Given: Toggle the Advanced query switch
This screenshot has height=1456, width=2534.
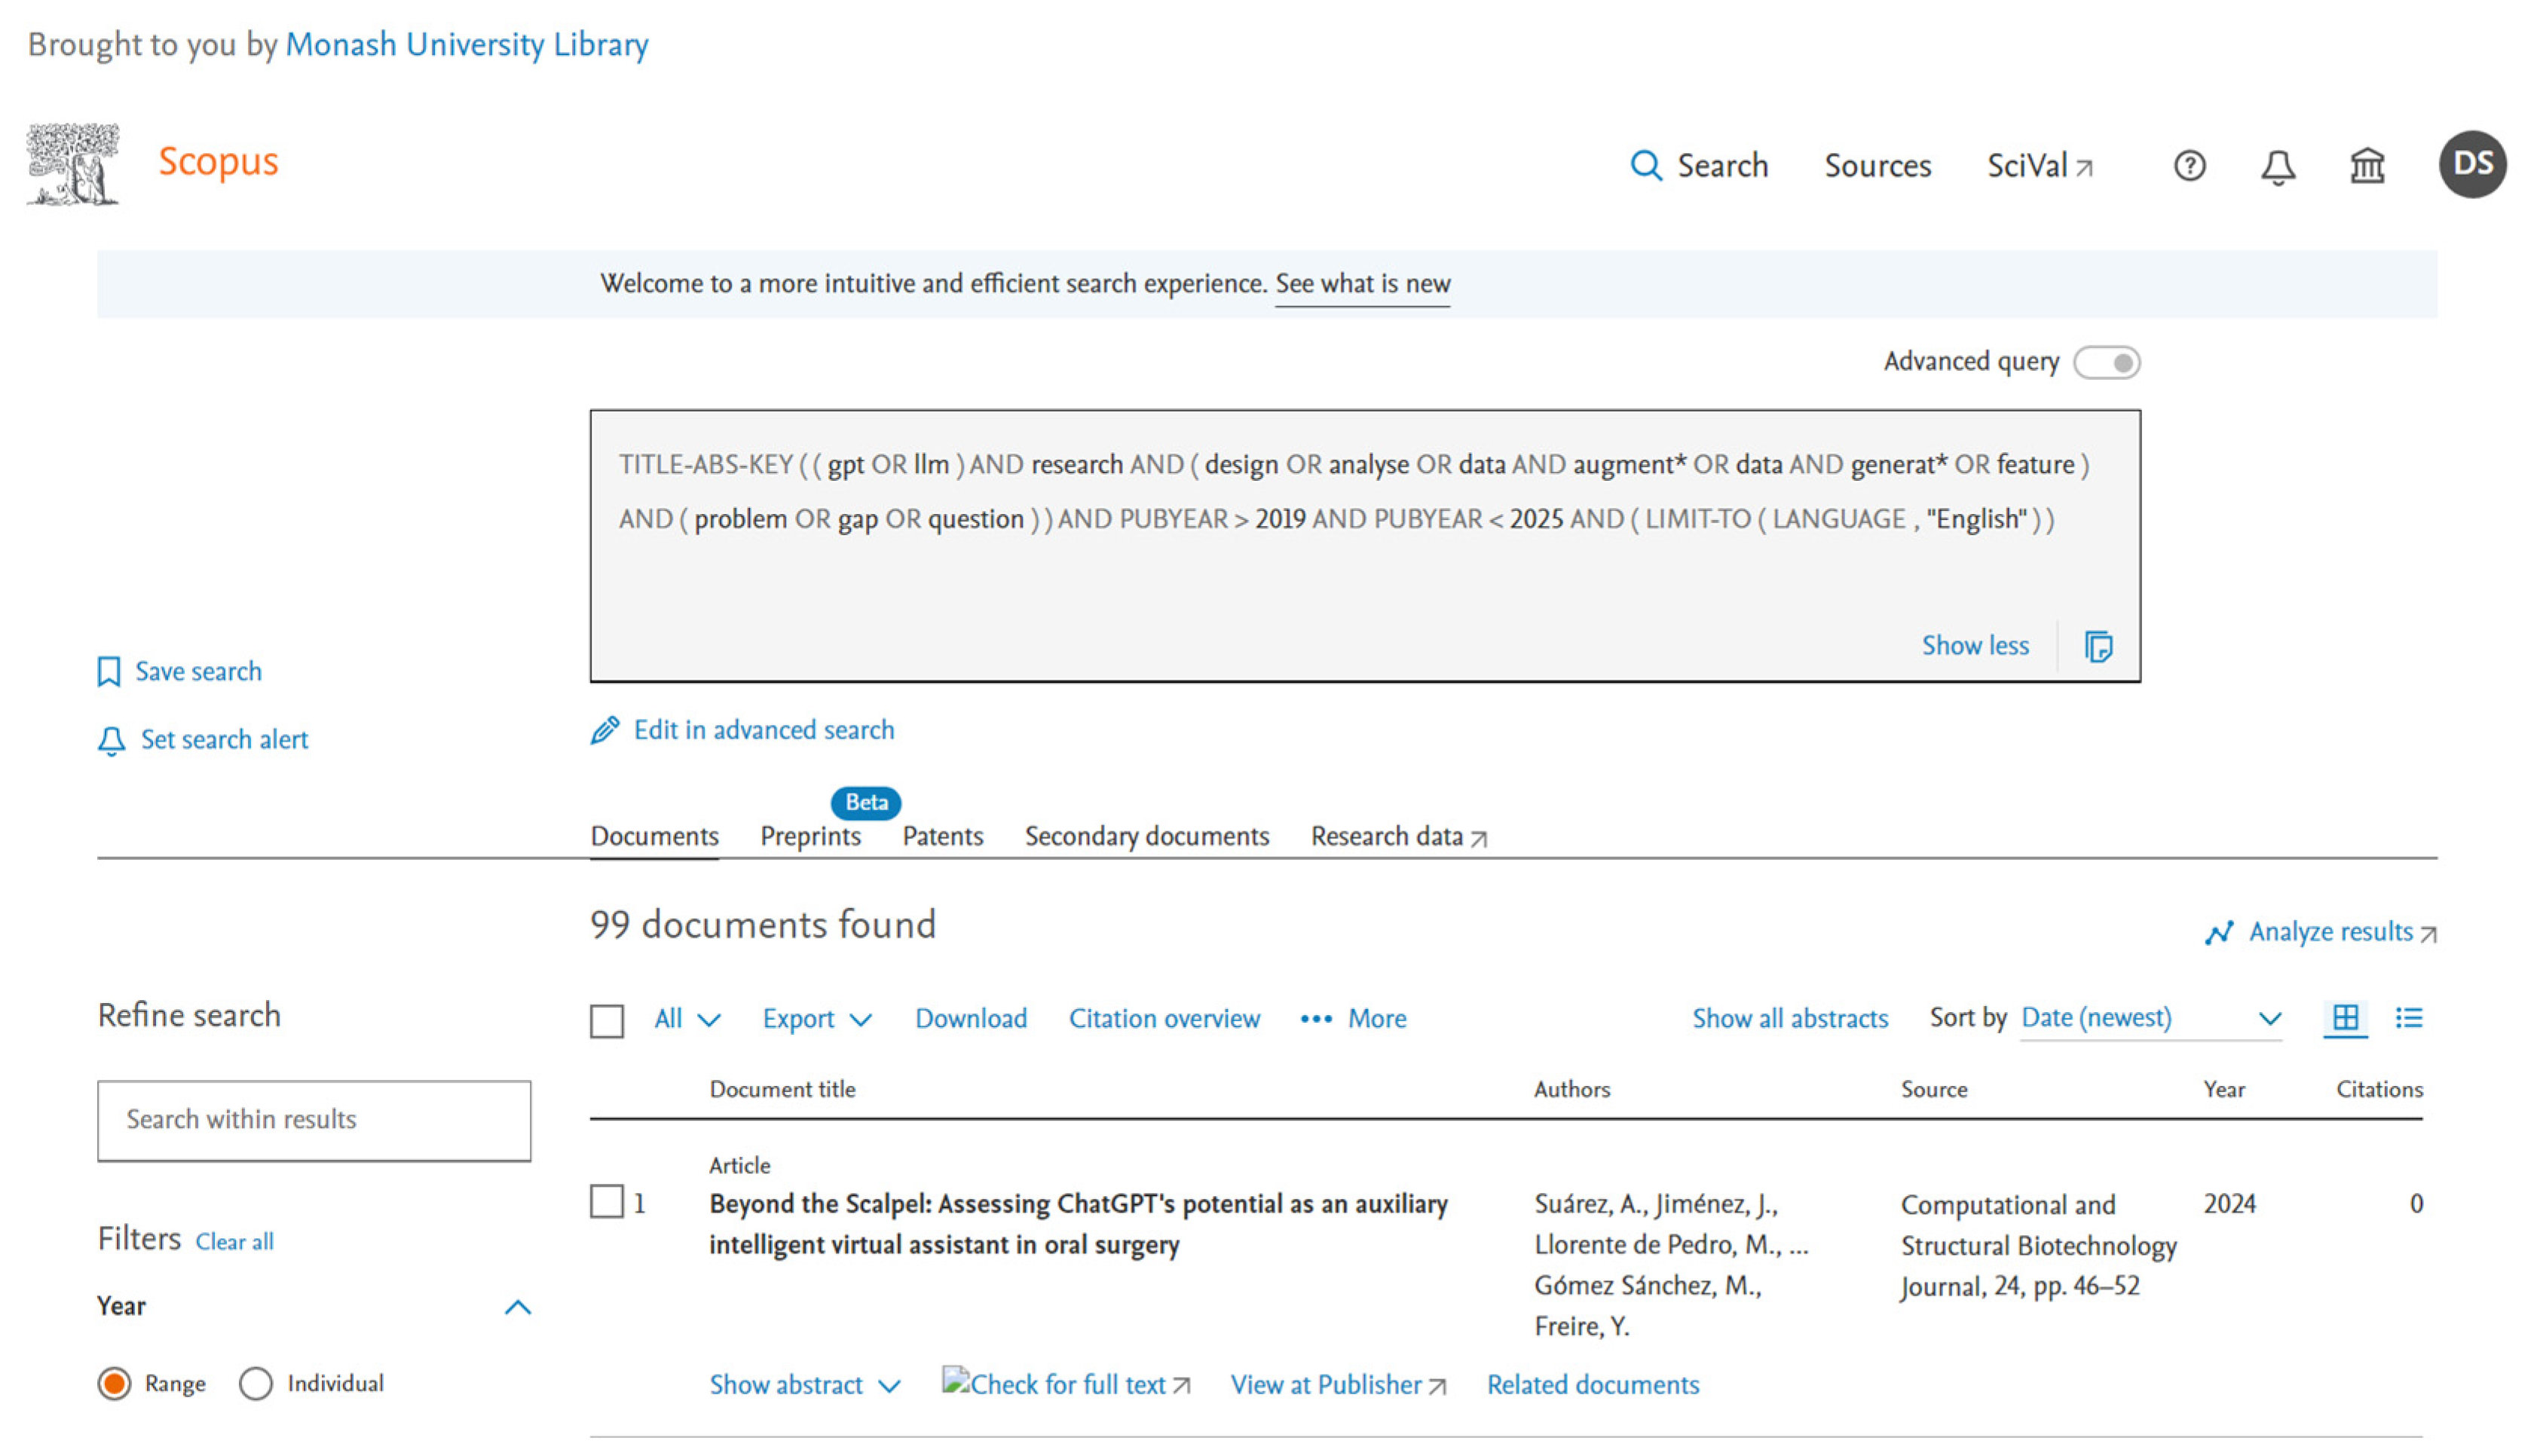Looking at the screenshot, I should pos(2106,362).
